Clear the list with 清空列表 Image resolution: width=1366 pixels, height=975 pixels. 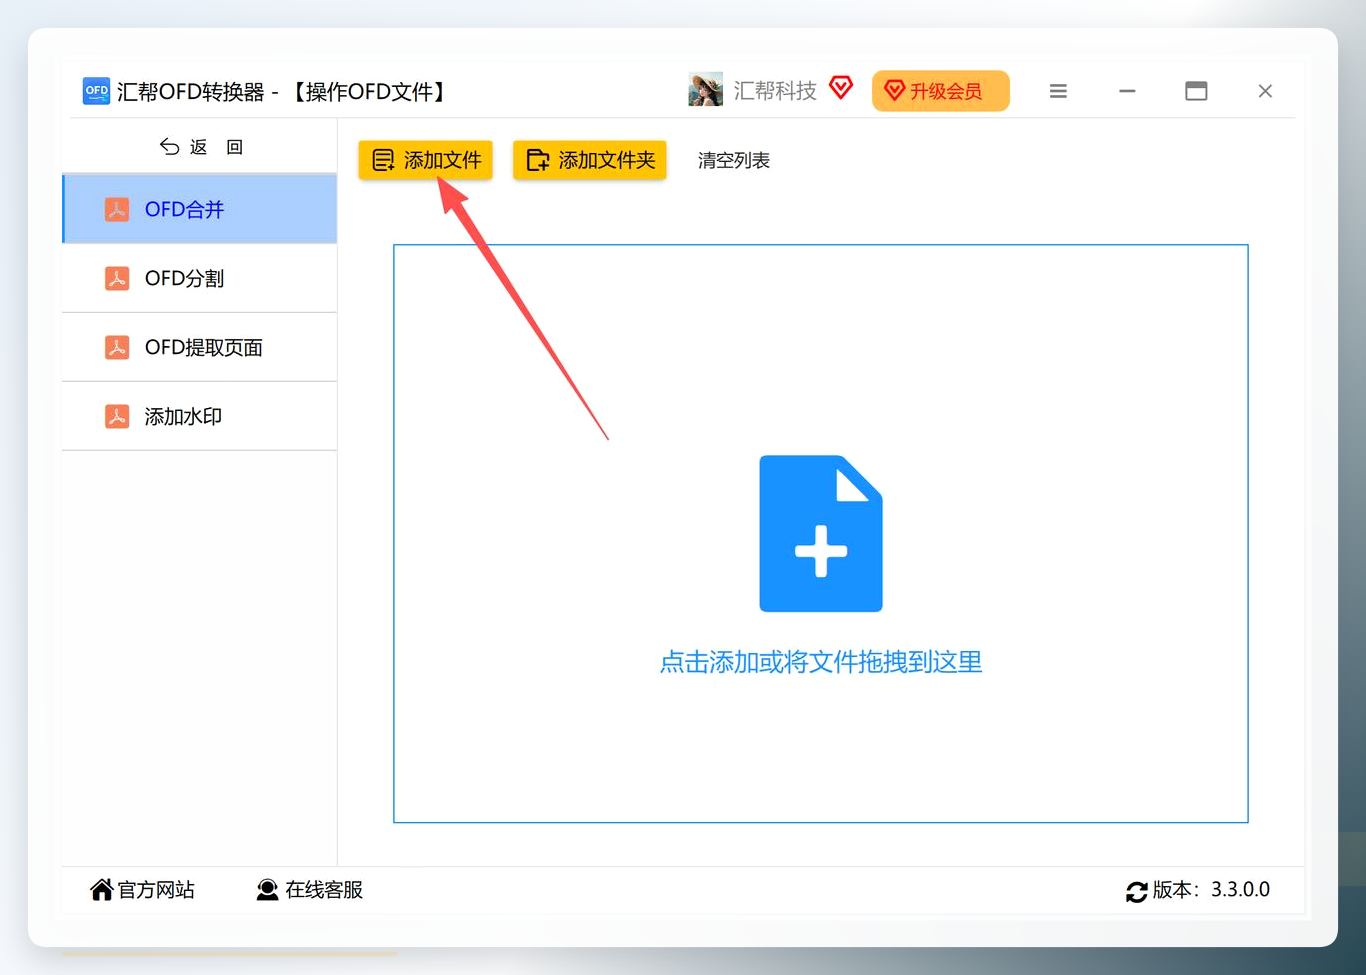point(734,160)
